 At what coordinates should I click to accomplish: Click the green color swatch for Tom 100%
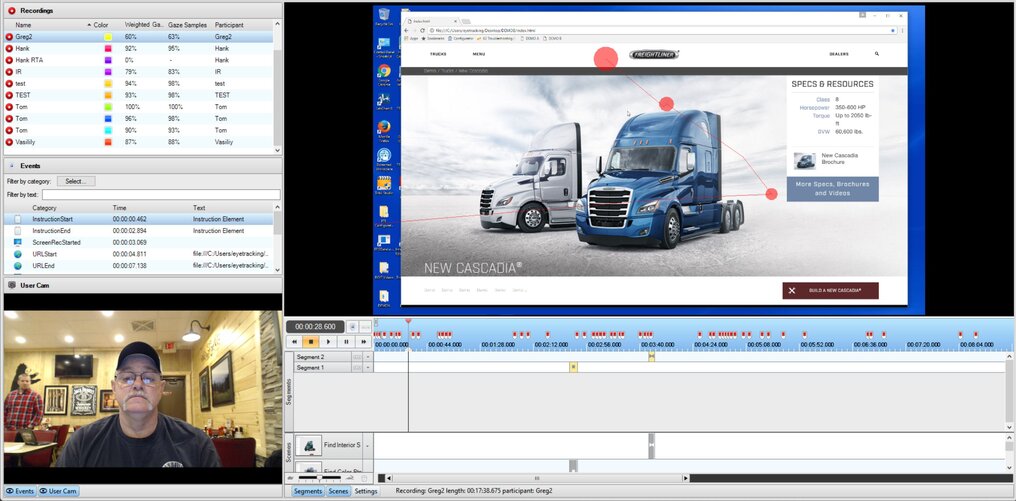(108, 107)
